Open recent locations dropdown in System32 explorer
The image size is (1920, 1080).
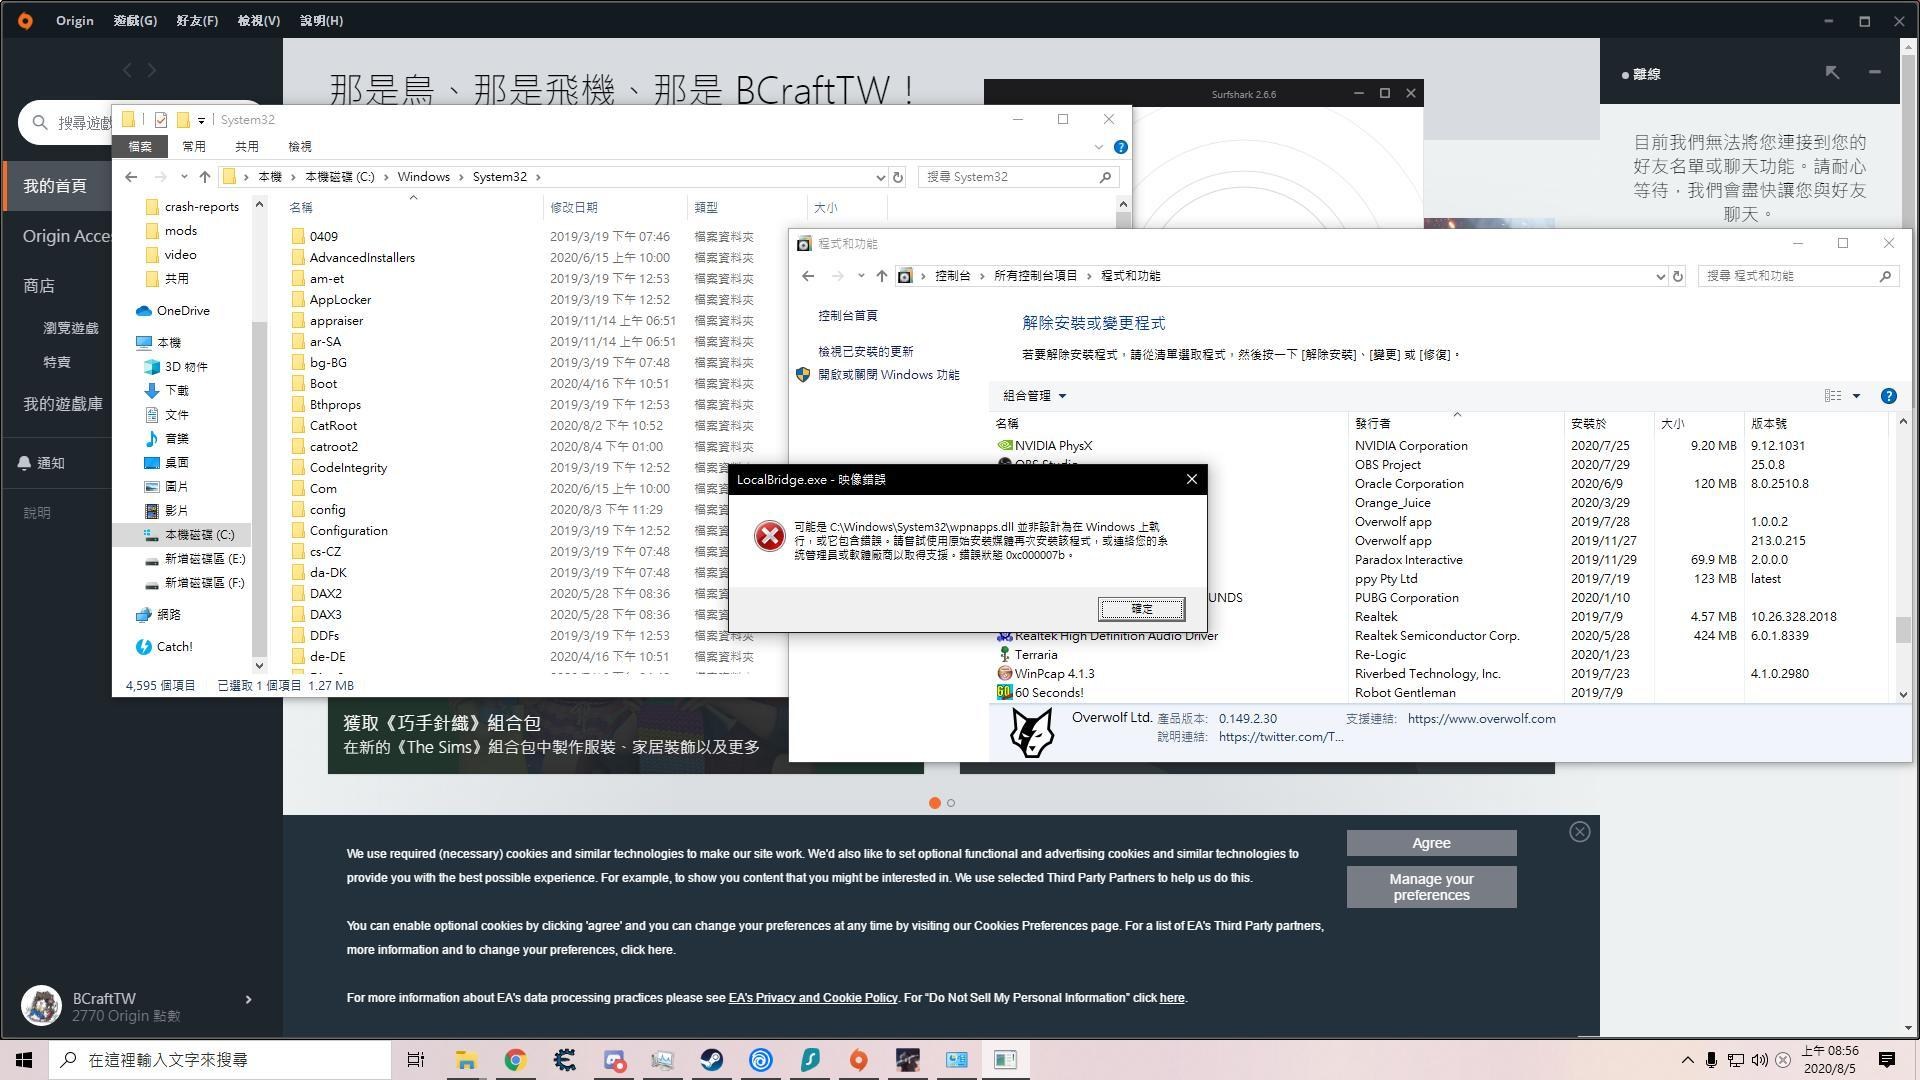tap(184, 177)
